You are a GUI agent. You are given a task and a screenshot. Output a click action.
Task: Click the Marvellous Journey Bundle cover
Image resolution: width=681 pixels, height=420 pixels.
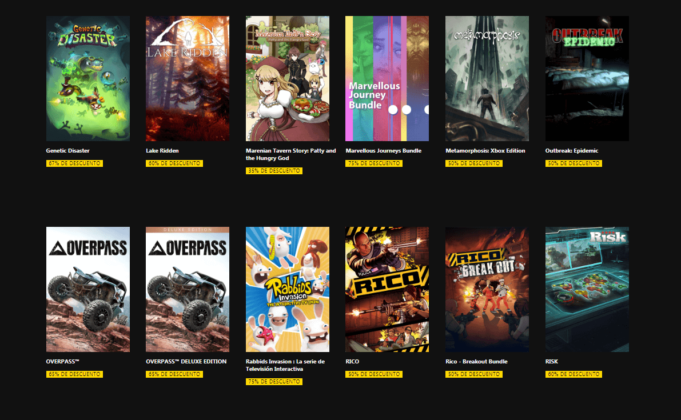387,79
